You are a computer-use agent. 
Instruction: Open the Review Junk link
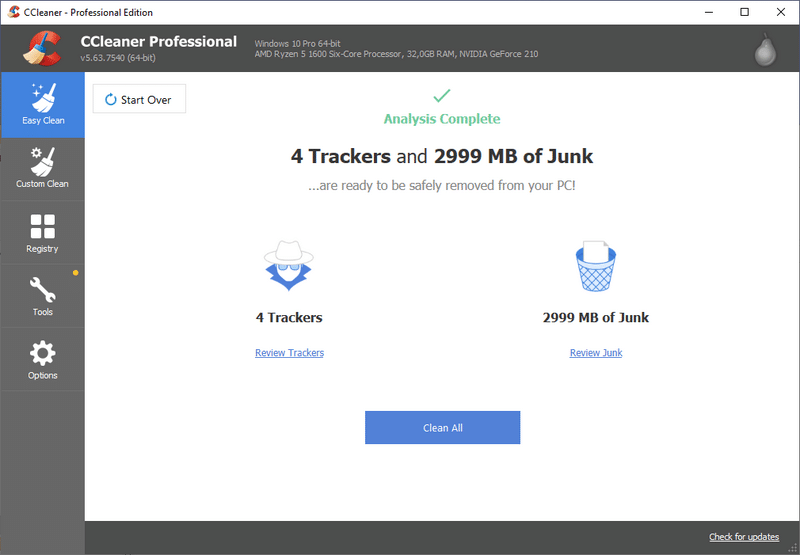pos(595,353)
